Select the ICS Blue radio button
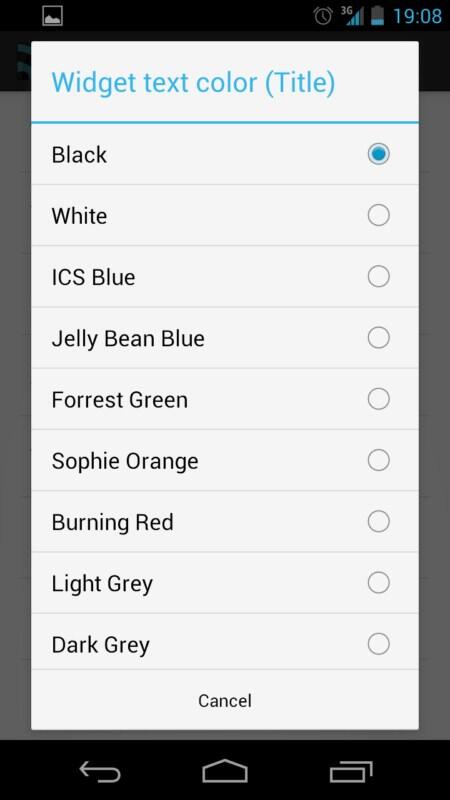Screen dimensions: 450x800 pyautogui.click(x=379, y=277)
